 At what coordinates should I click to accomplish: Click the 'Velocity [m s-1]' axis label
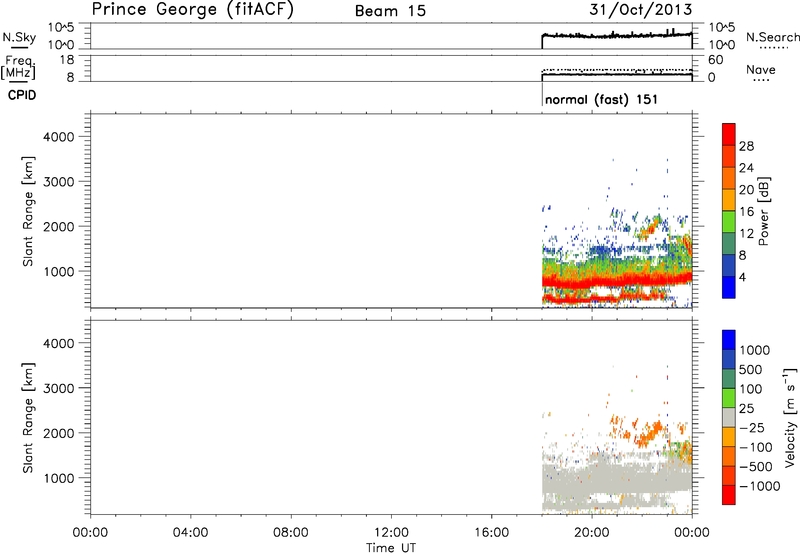(x=790, y=417)
